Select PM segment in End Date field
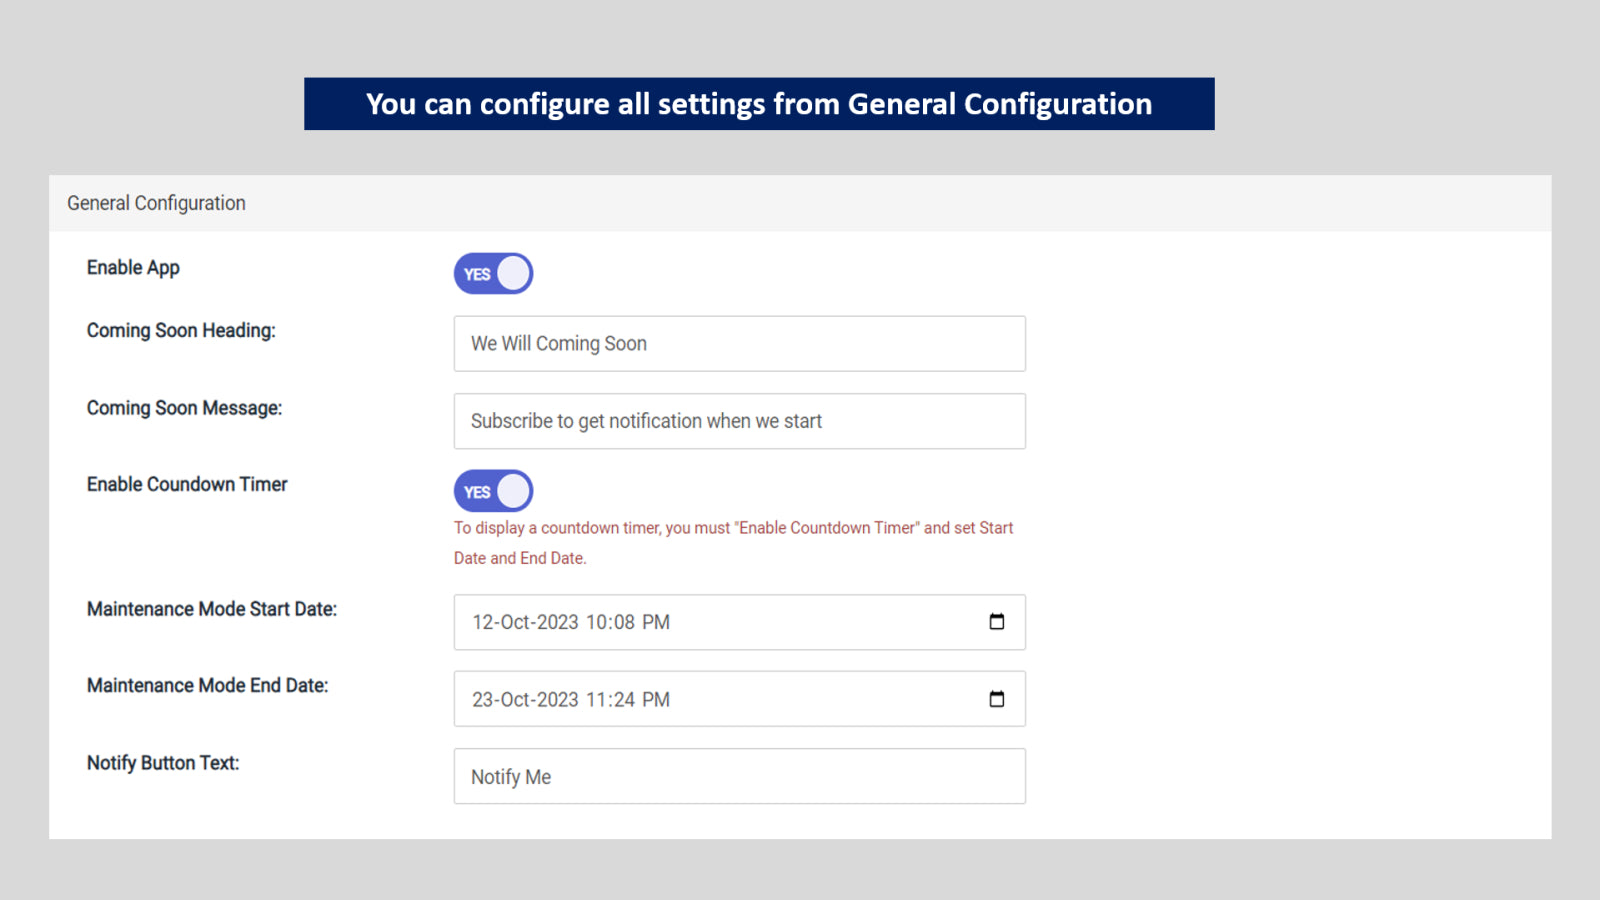Screen dimensions: 1600x900 click(x=656, y=700)
